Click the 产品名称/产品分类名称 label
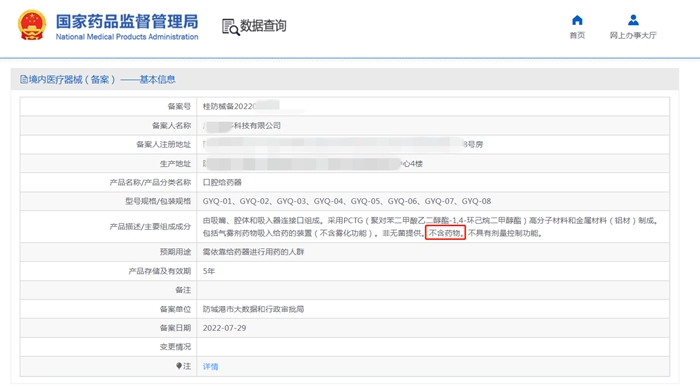 click(x=150, y=183)
